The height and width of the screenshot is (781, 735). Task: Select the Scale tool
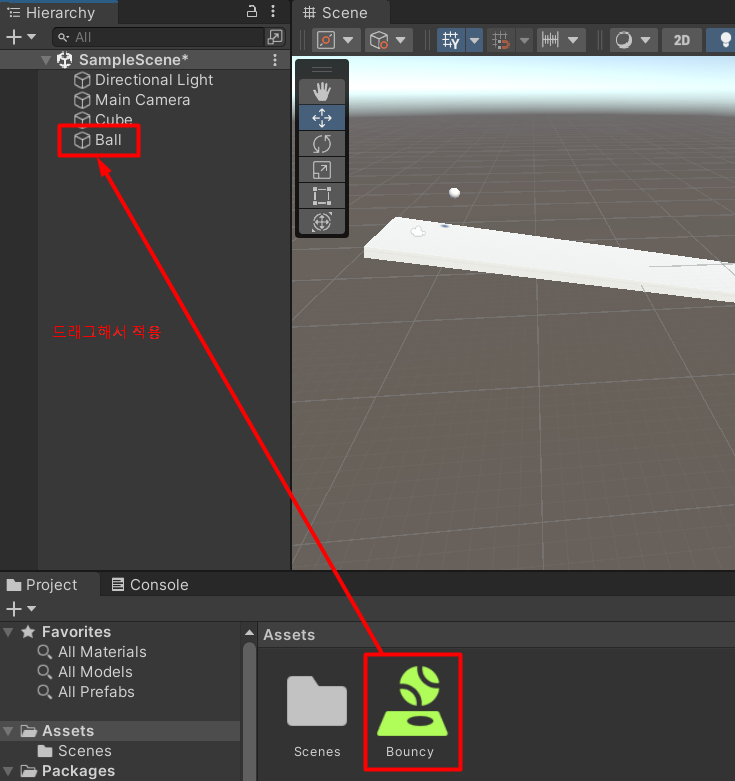pos(322,170)
